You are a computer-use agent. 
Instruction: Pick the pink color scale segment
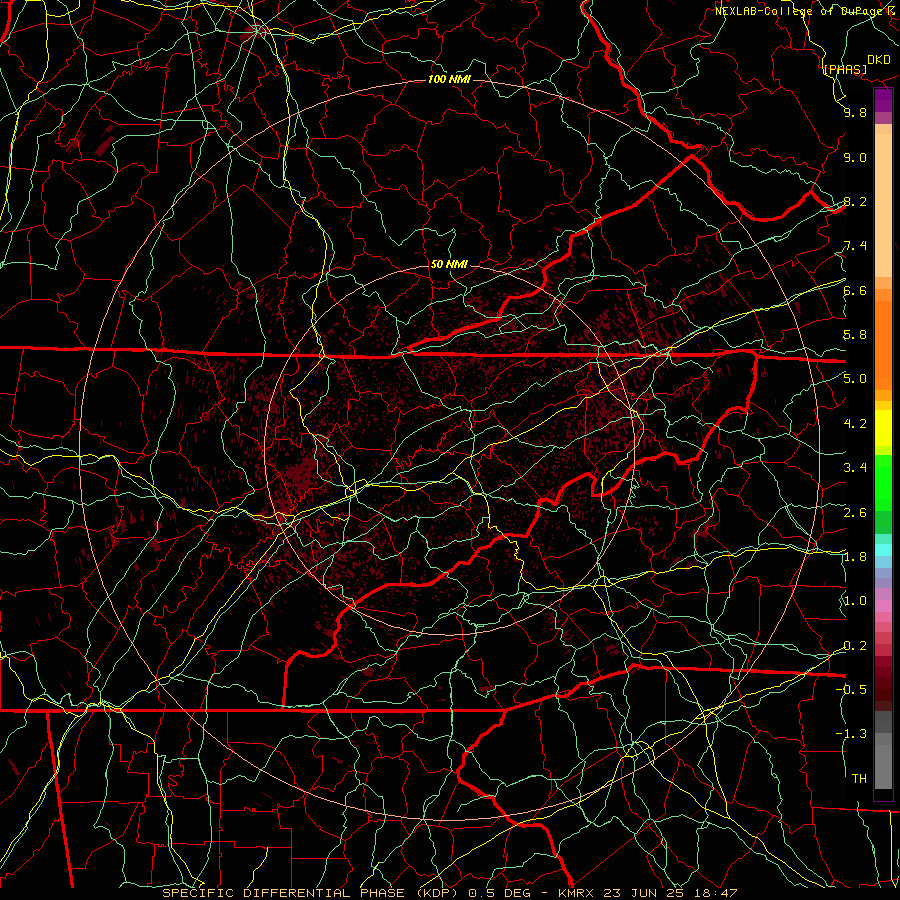tap(883, 606)
